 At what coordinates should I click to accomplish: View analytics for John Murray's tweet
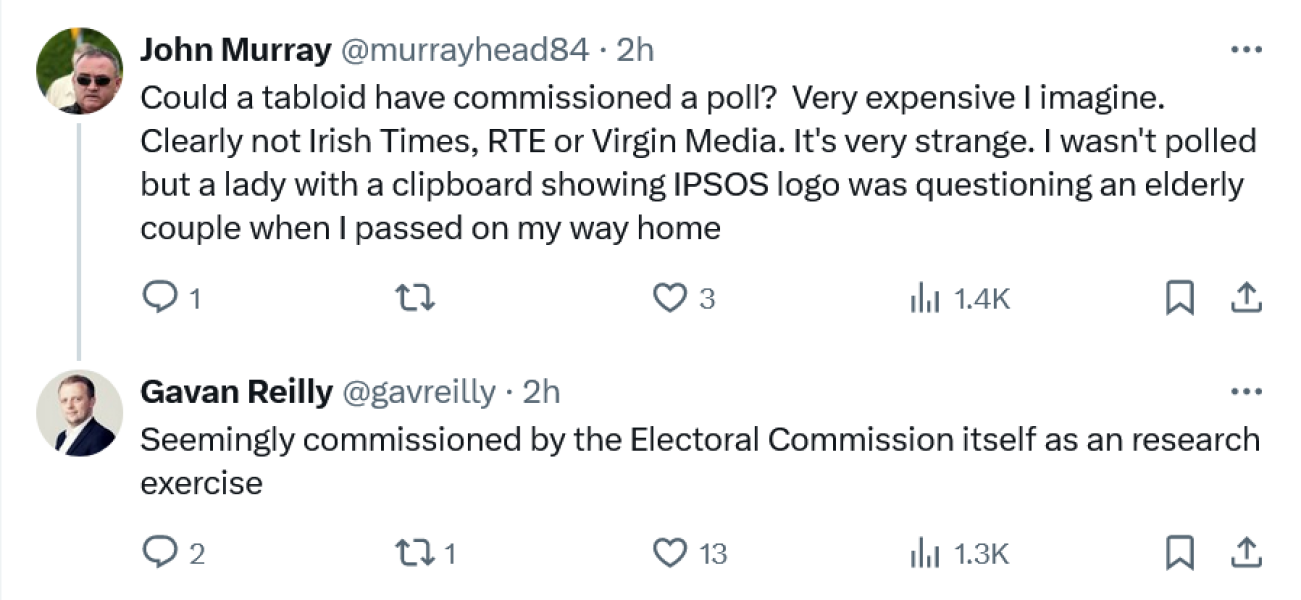click(922, 298)
